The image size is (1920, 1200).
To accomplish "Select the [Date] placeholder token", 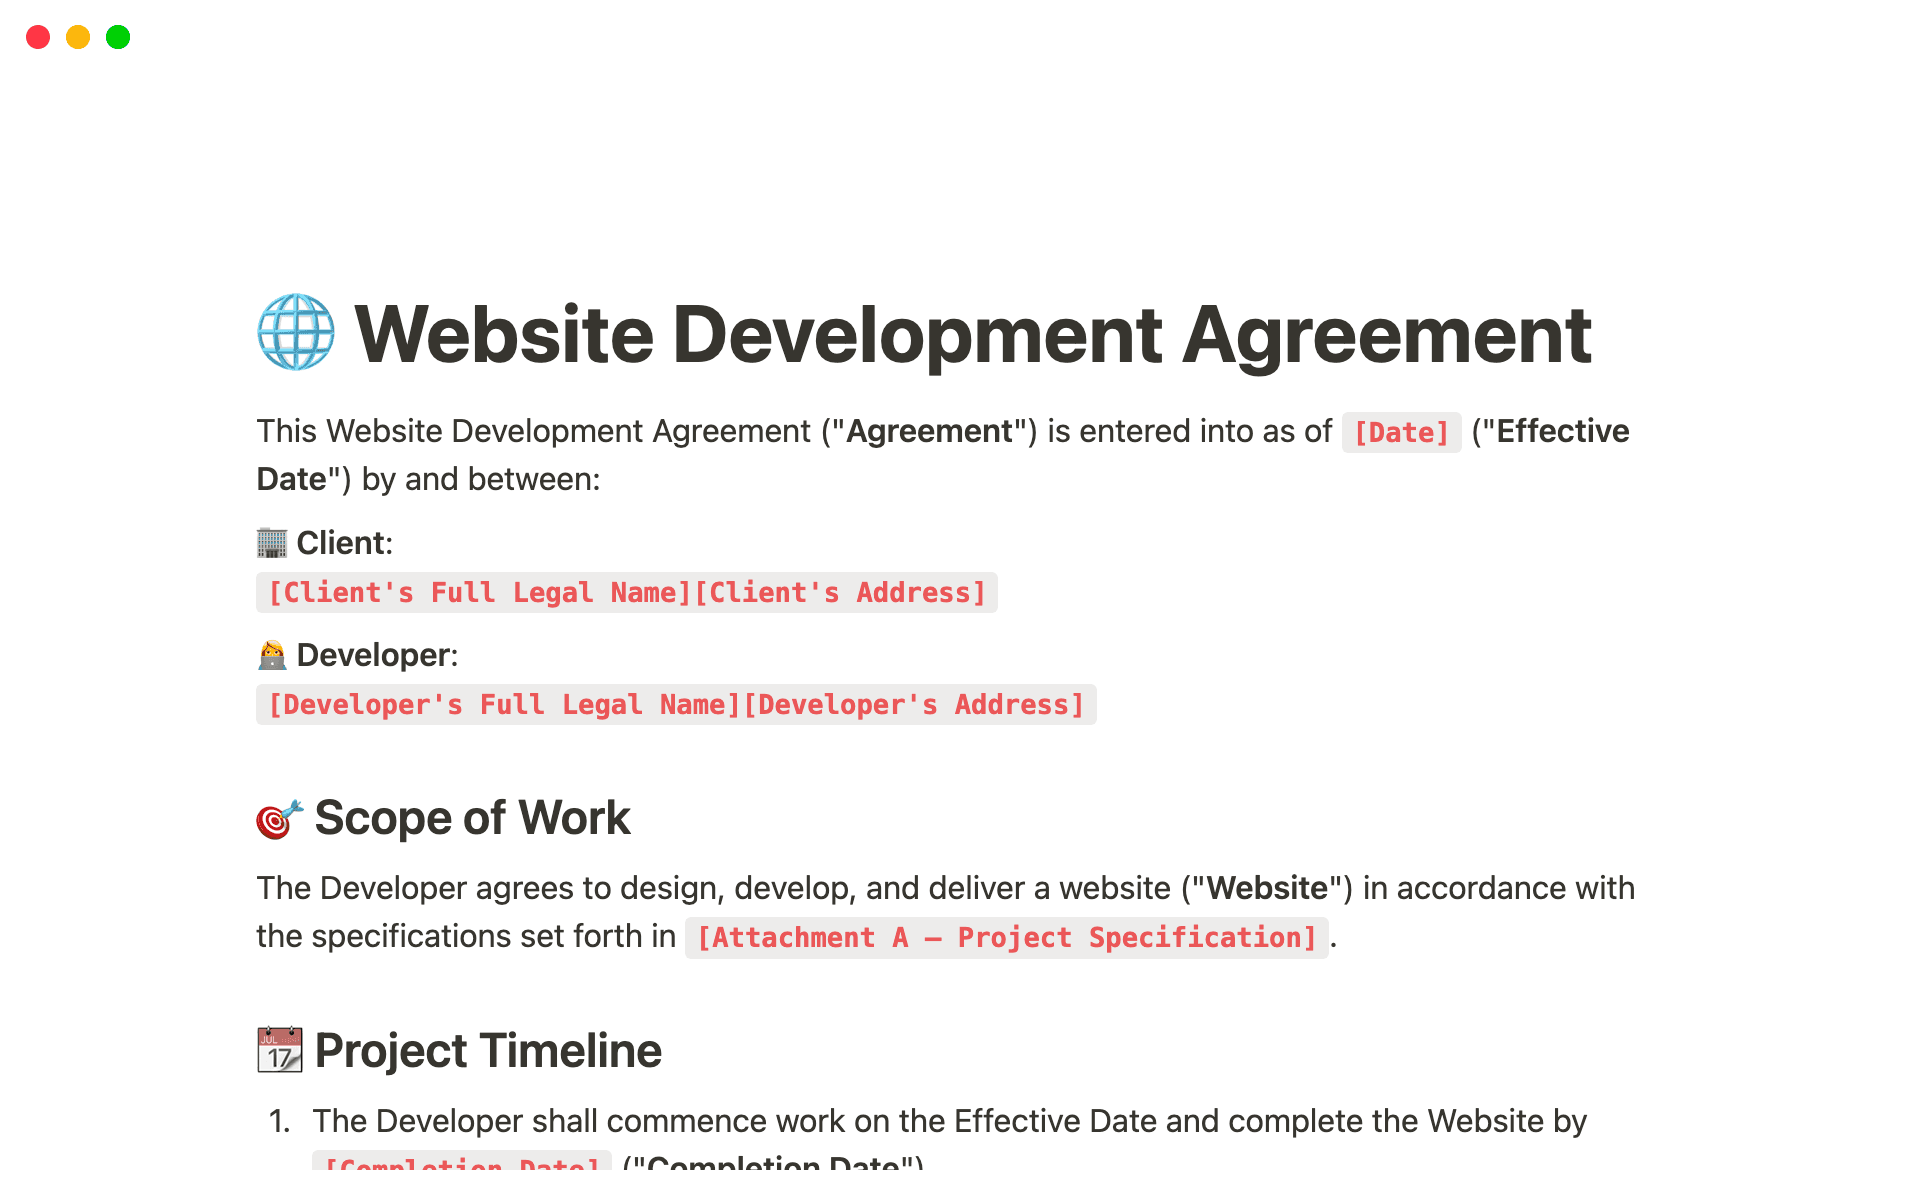I will pos(1400,432).
